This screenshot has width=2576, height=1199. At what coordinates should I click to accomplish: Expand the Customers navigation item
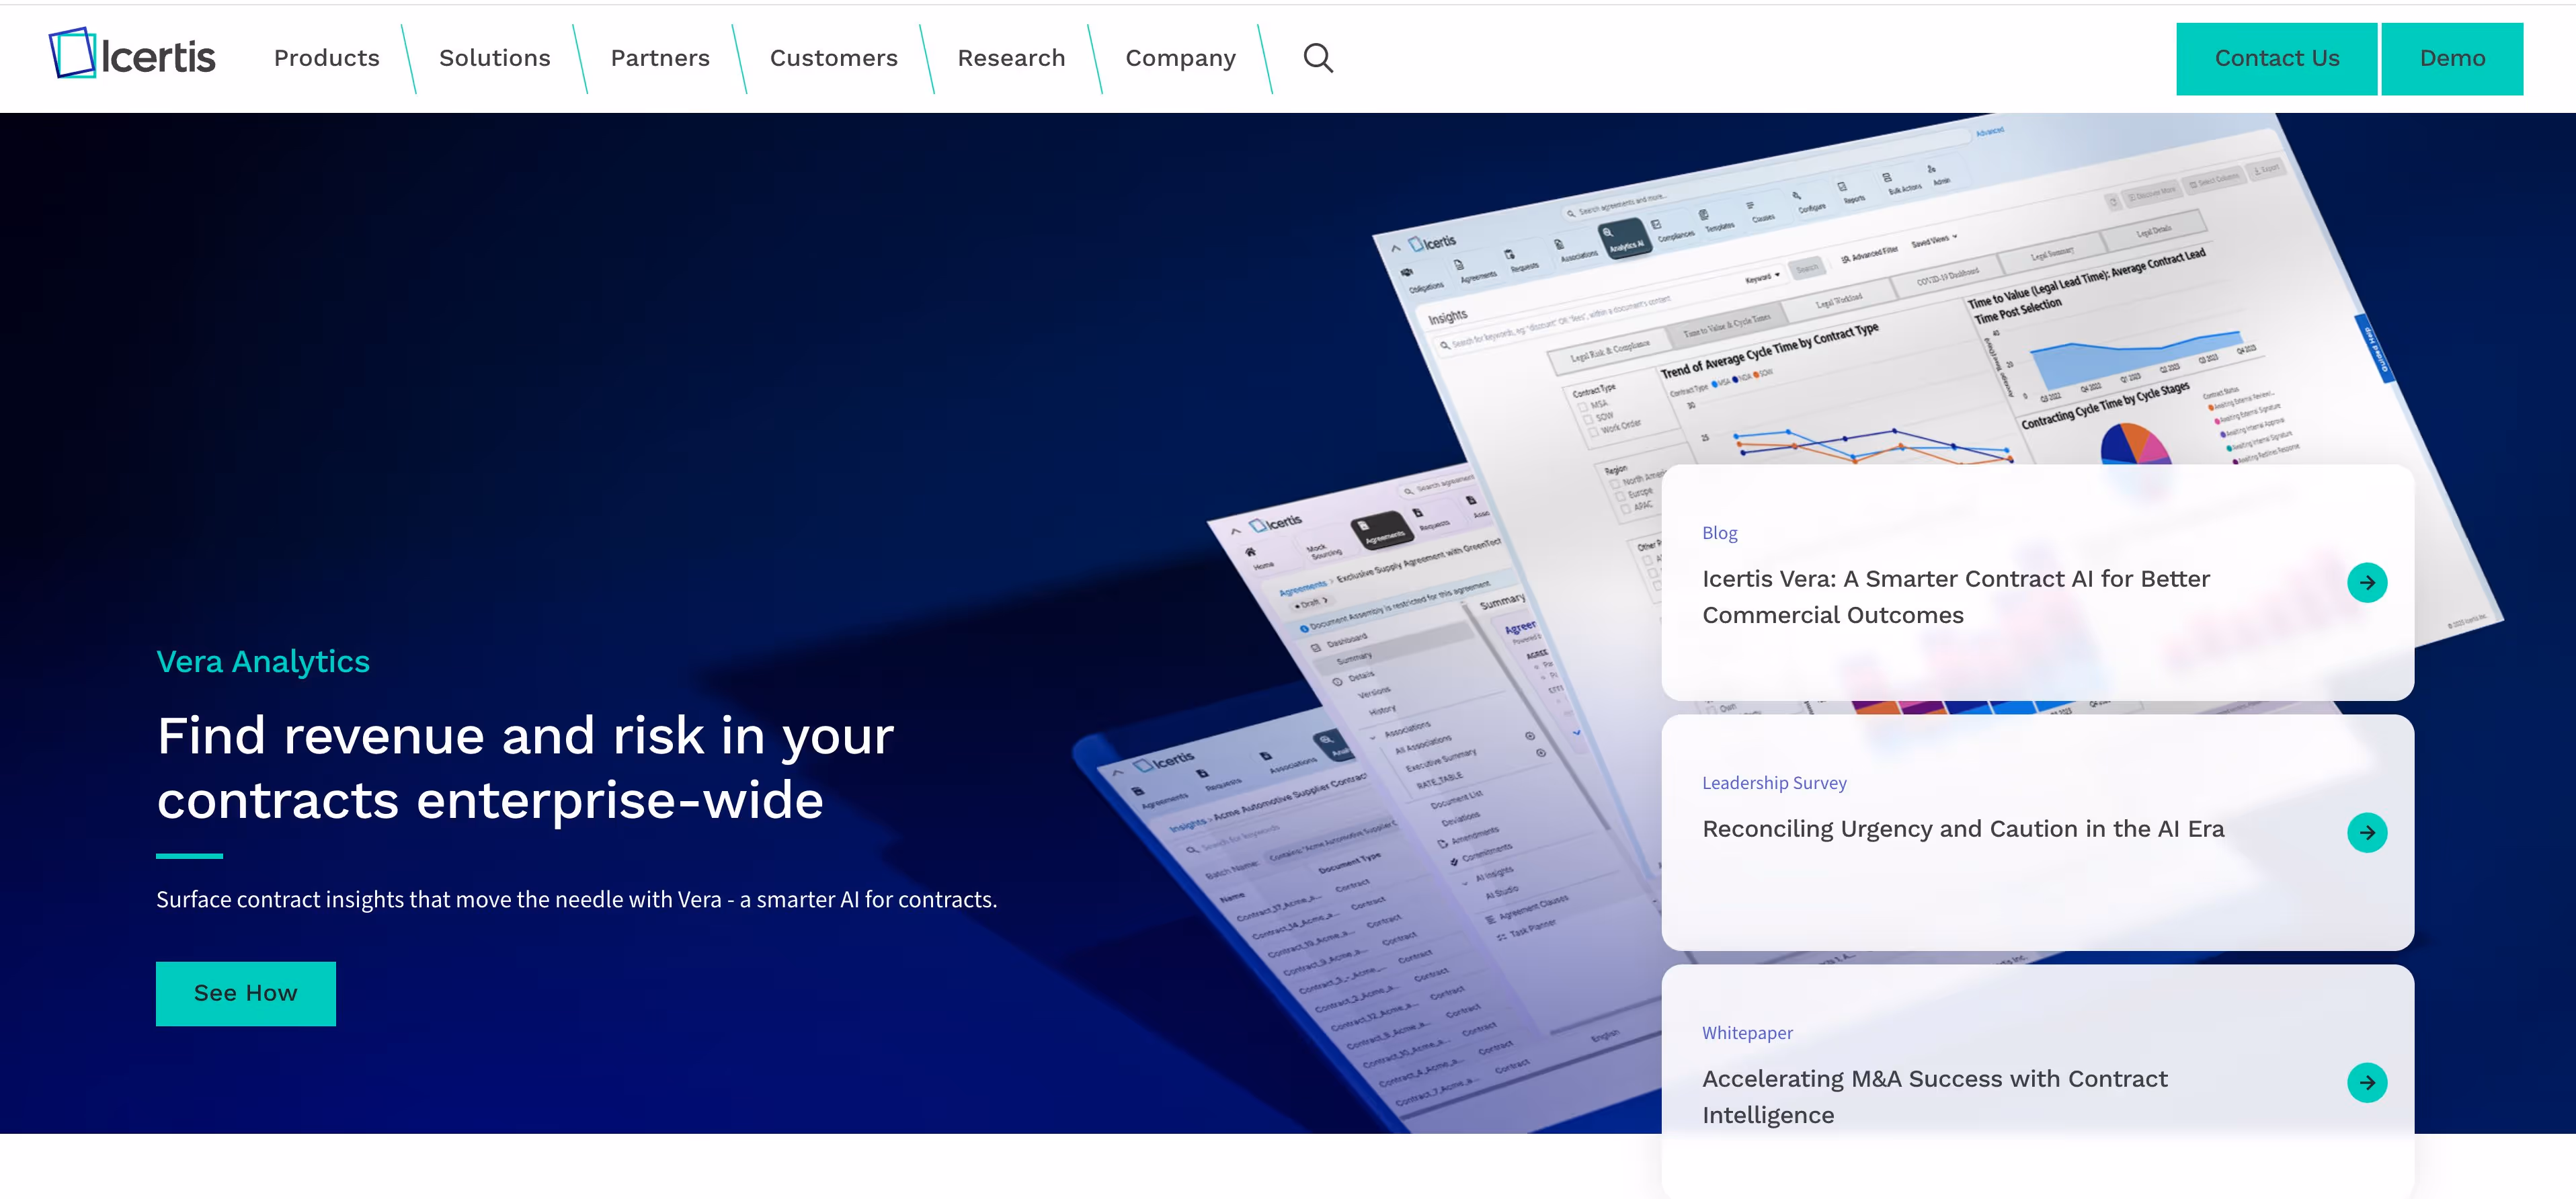[x=833, y=58]
